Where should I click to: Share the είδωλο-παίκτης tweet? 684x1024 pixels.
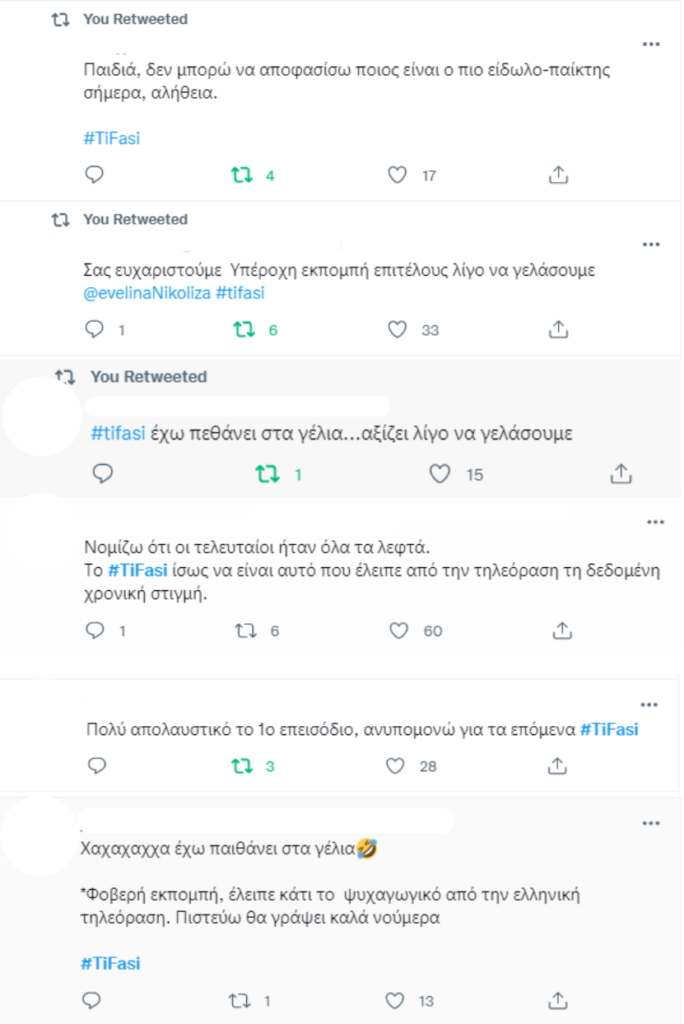(x=560, y=175)
